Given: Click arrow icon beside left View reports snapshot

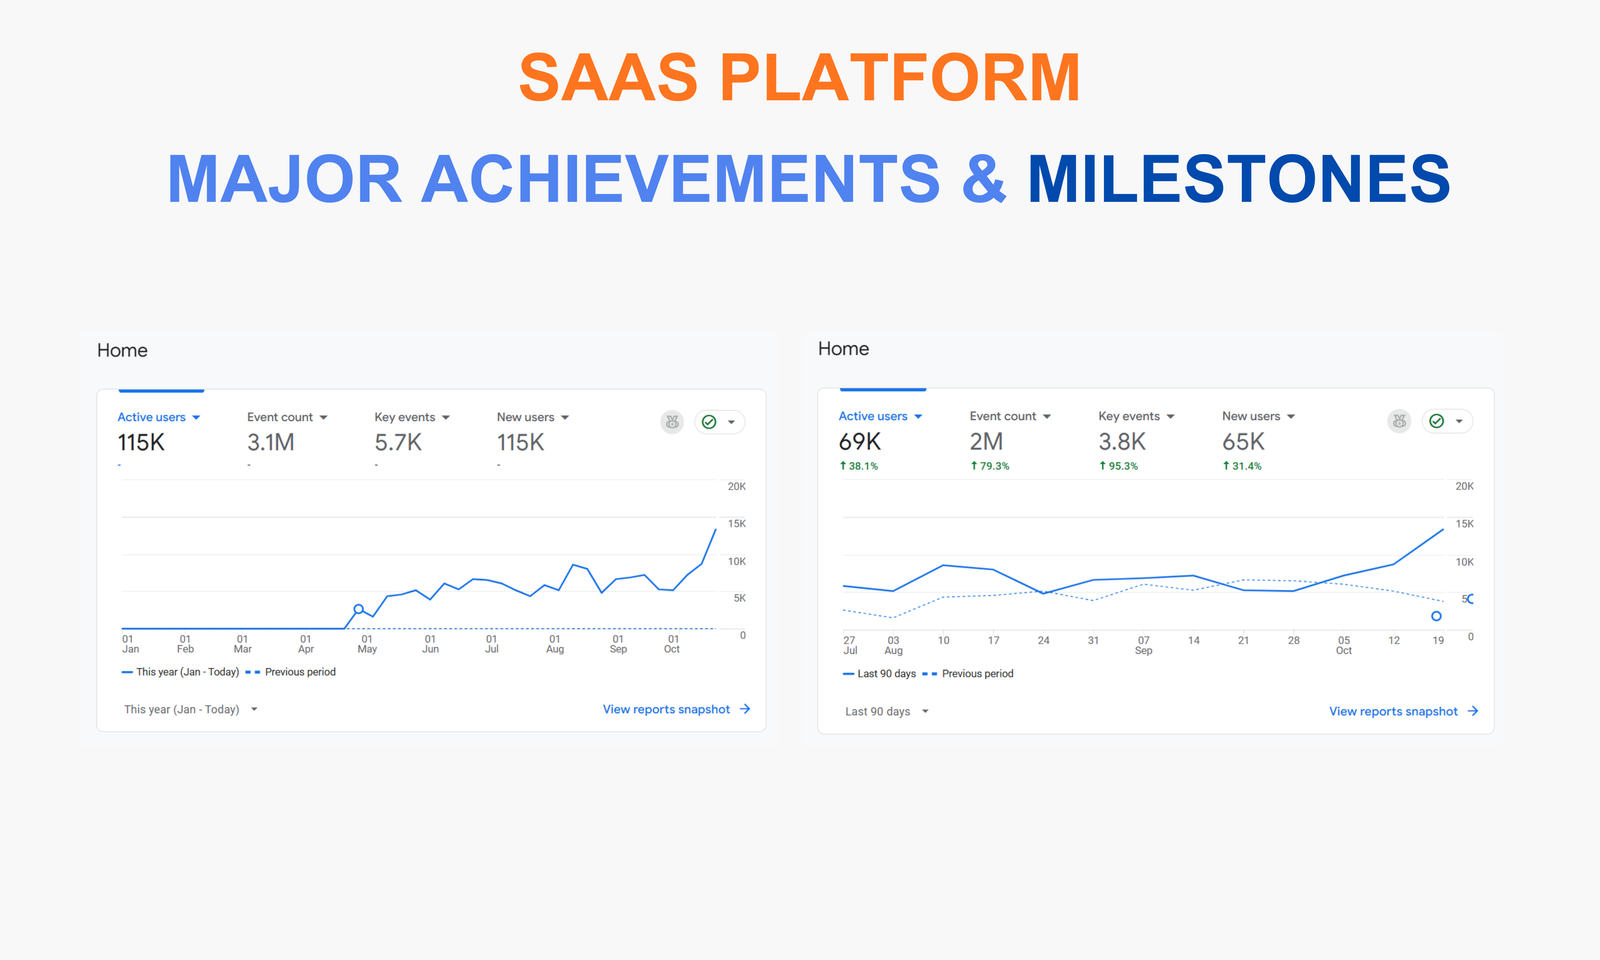Looking at the screenshot, I should (x=745, y=709).
